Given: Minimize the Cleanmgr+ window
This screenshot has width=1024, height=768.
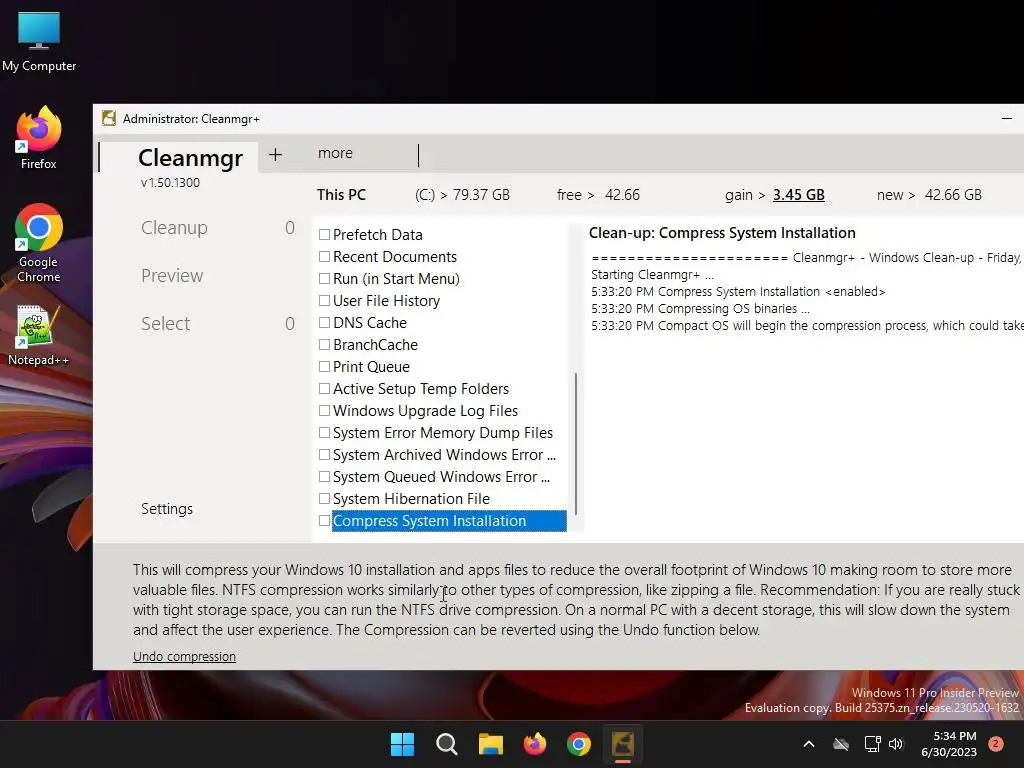Looking at the screenshot, I should [x=1006, y=118].
